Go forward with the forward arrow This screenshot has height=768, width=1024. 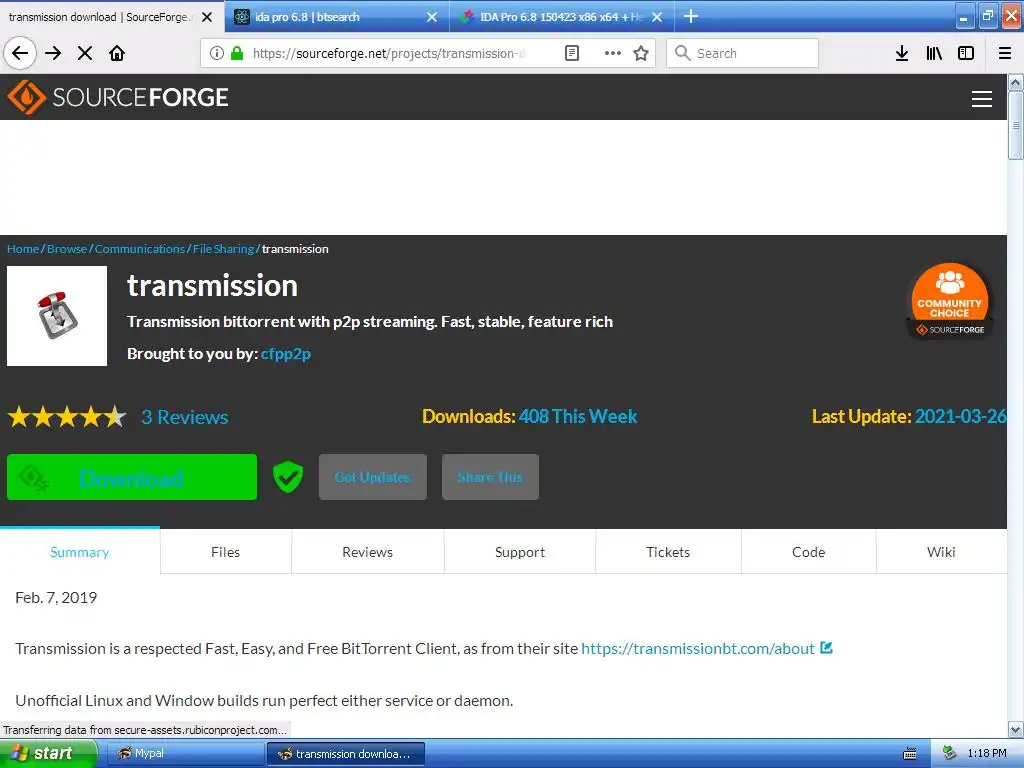pyautogui.click(x=53, y=53)
